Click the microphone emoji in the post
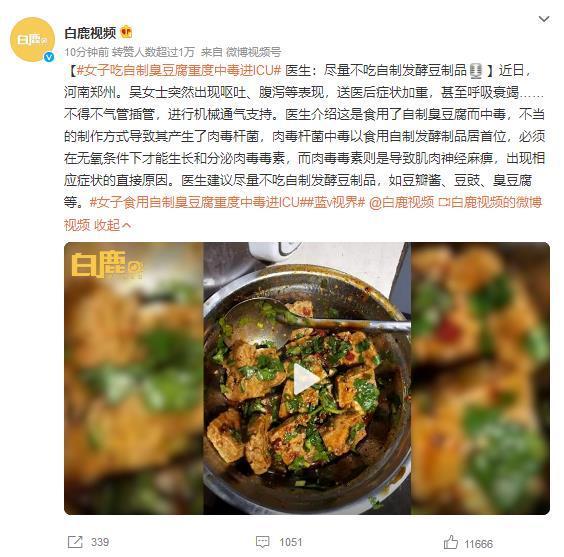 pos(476,70)
